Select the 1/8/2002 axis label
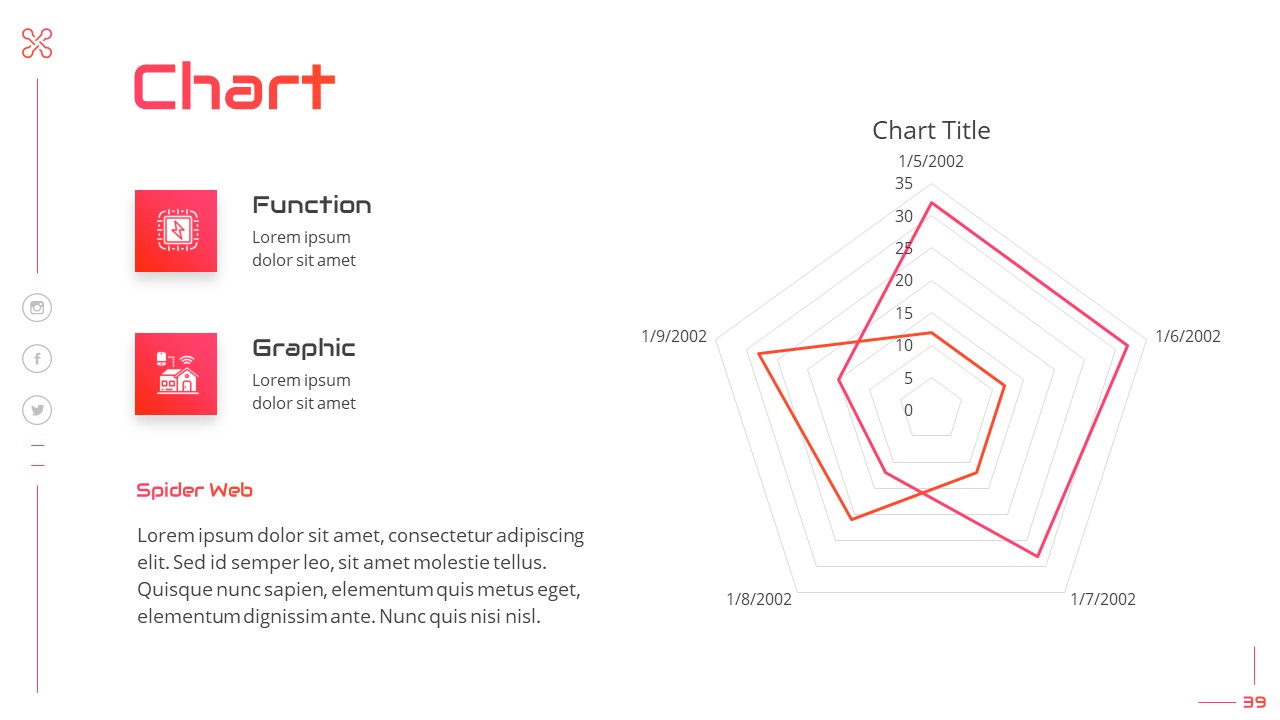This screenshot has width=1280, height=720. (759, 599)
